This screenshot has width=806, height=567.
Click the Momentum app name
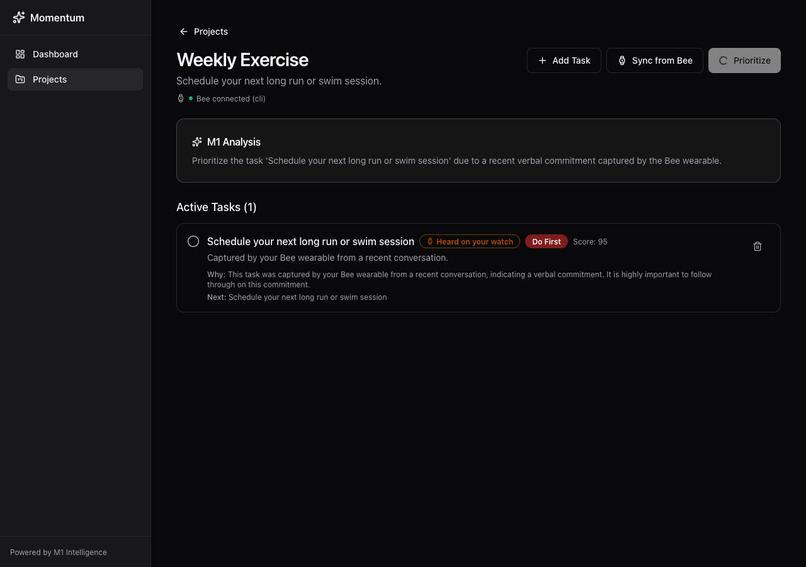click(x=57, y=18)
